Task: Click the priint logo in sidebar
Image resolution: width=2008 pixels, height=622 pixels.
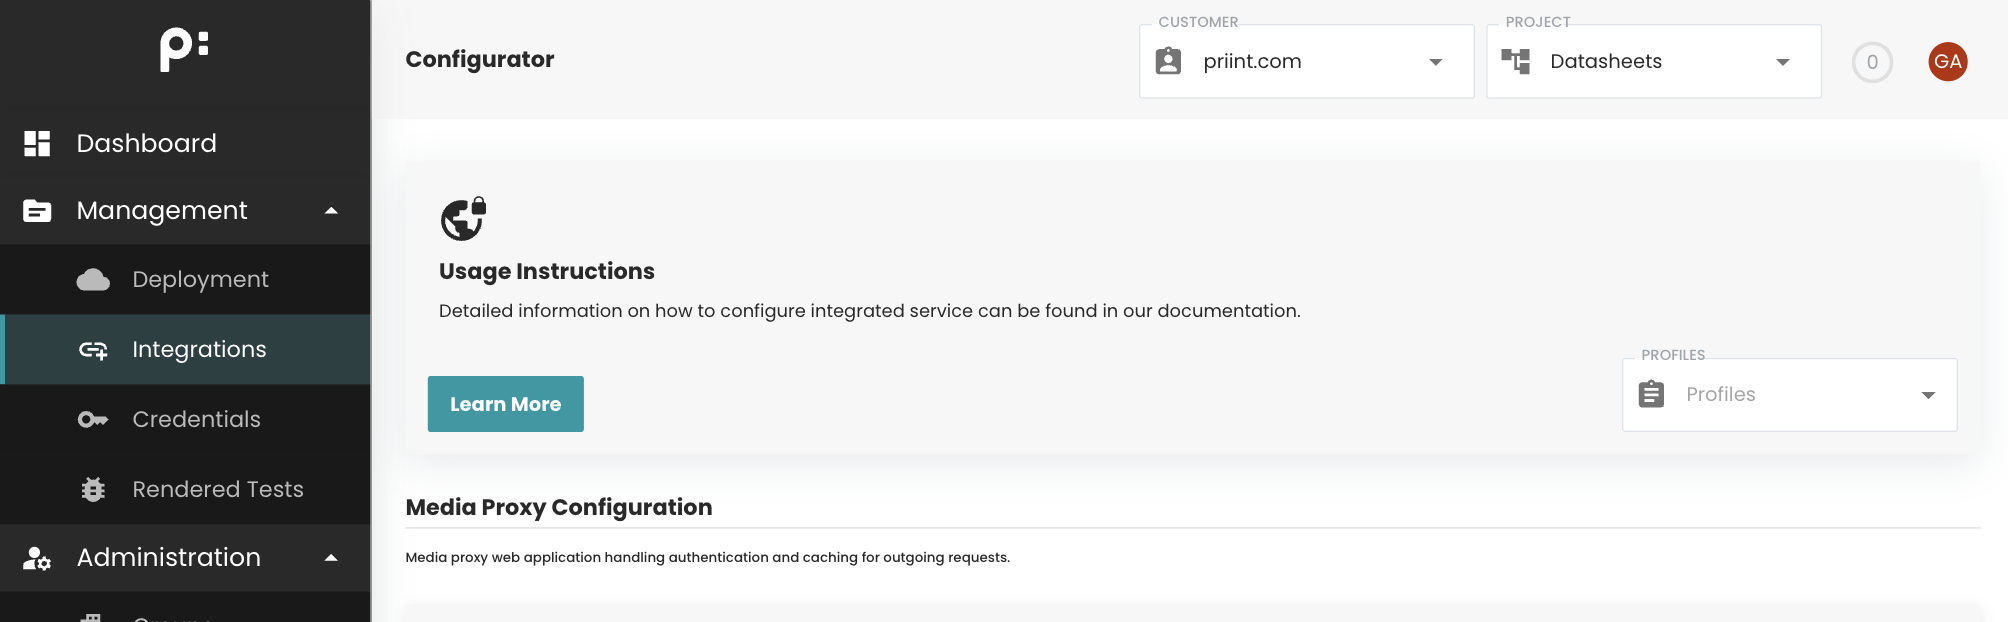Action: [184, 49]
